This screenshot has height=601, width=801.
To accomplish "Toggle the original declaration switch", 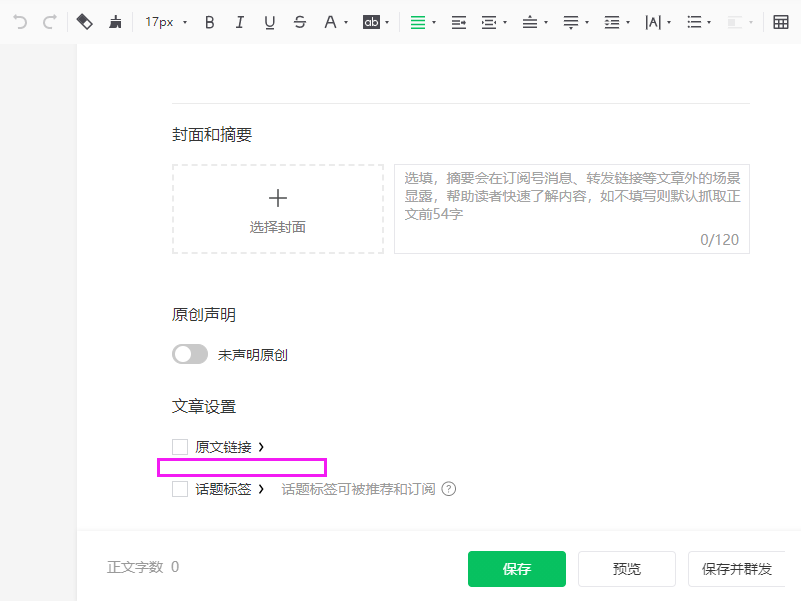I will (x=190, y=354).
